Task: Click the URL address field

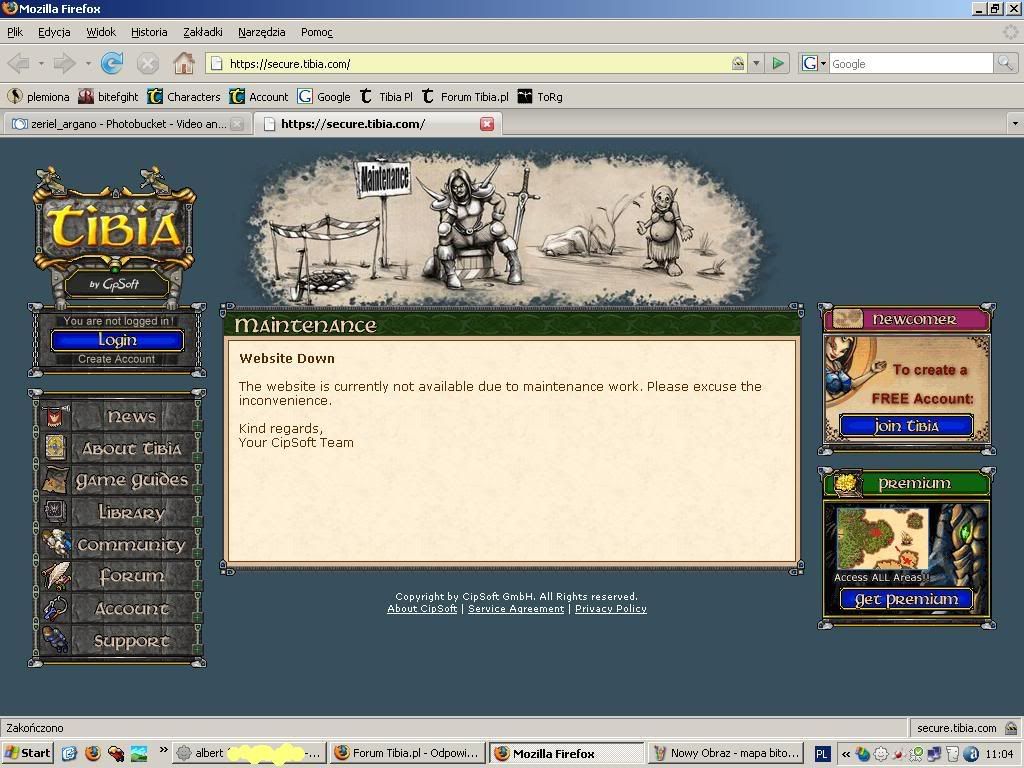Action: point(477,63)
